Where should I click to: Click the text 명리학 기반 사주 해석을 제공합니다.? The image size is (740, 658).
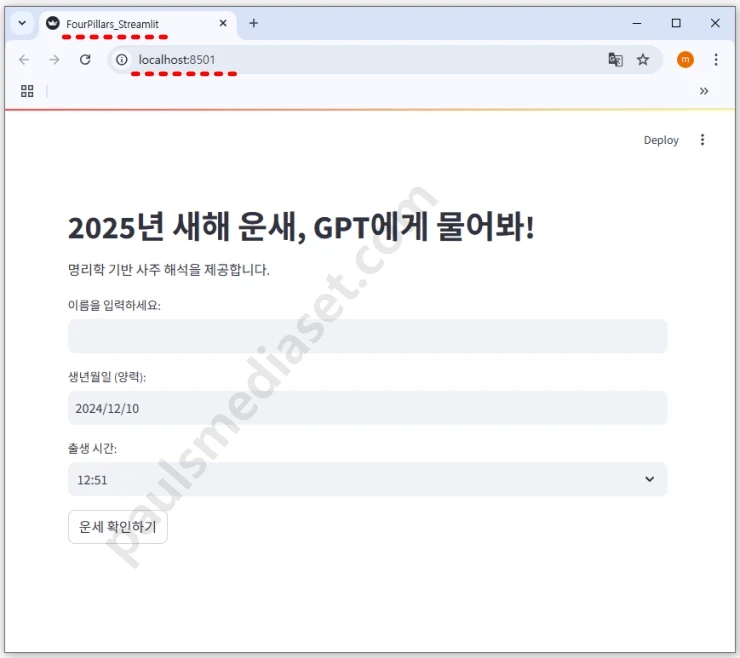[169, 270]
